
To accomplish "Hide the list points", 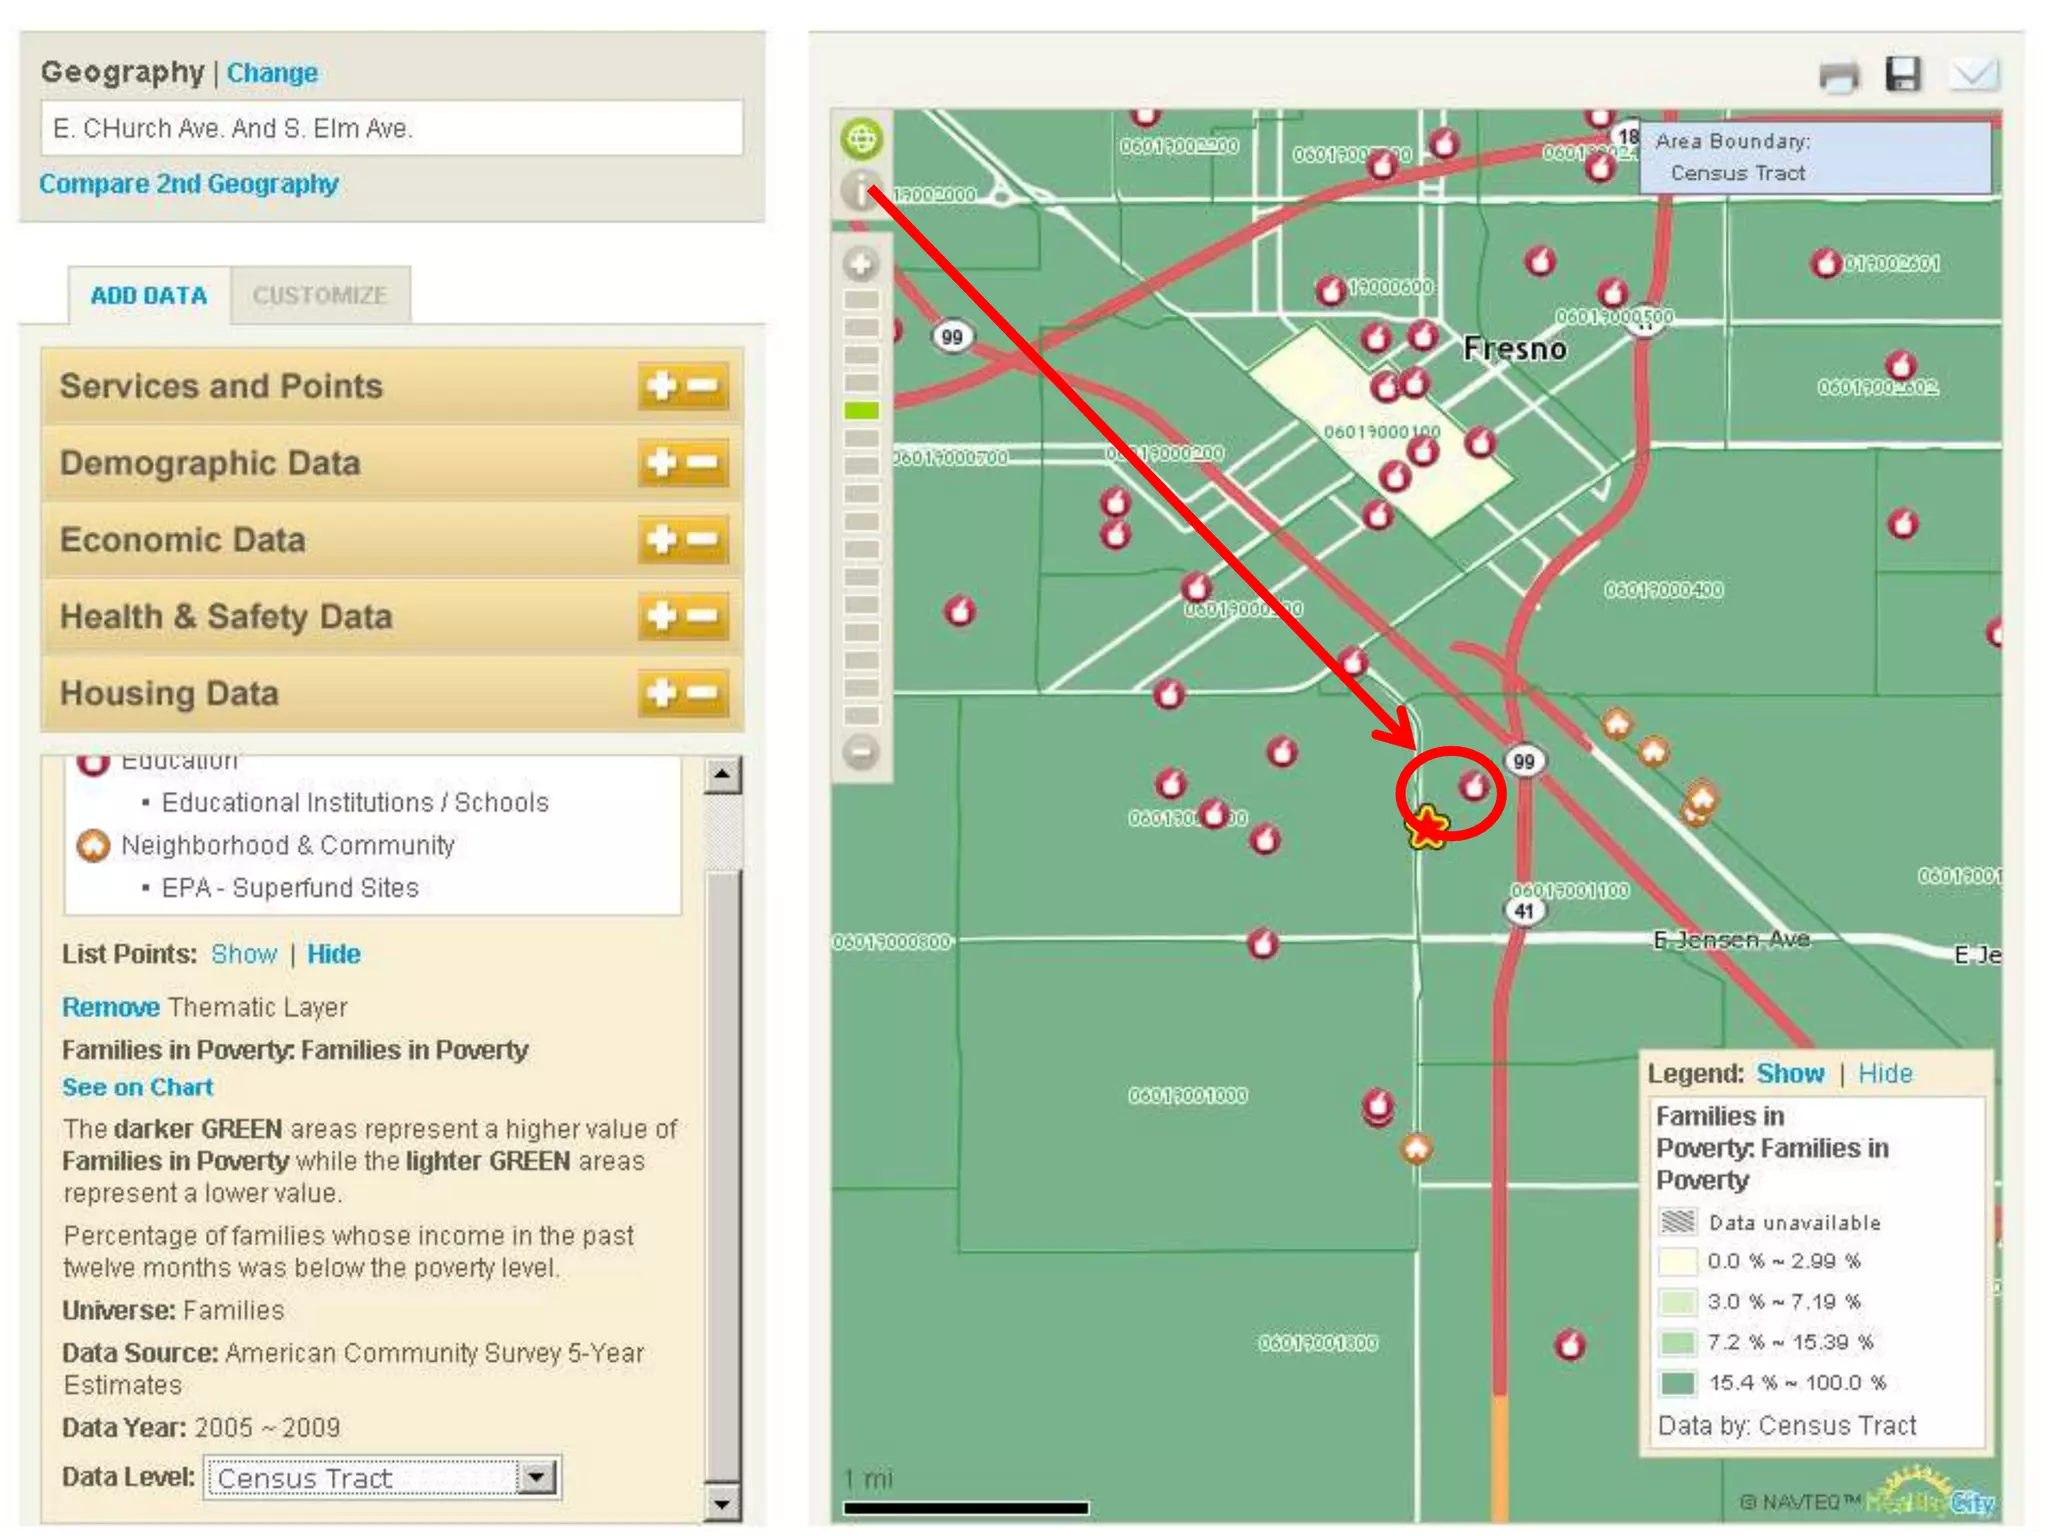I will [333, 954].
